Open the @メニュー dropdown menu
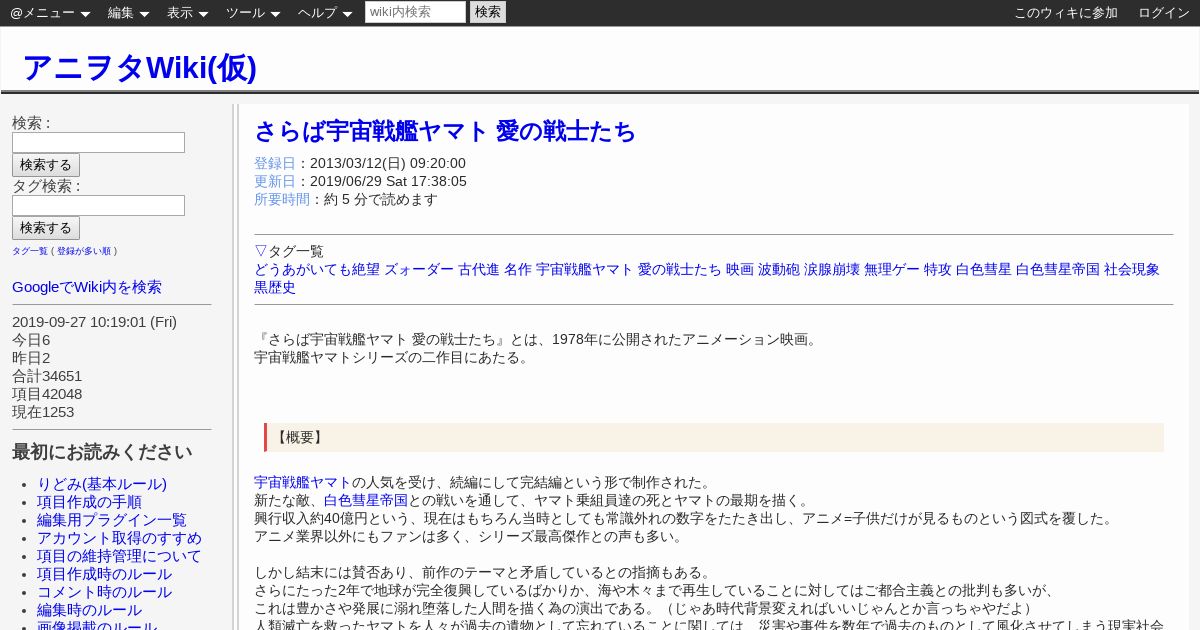 point(51,13)
